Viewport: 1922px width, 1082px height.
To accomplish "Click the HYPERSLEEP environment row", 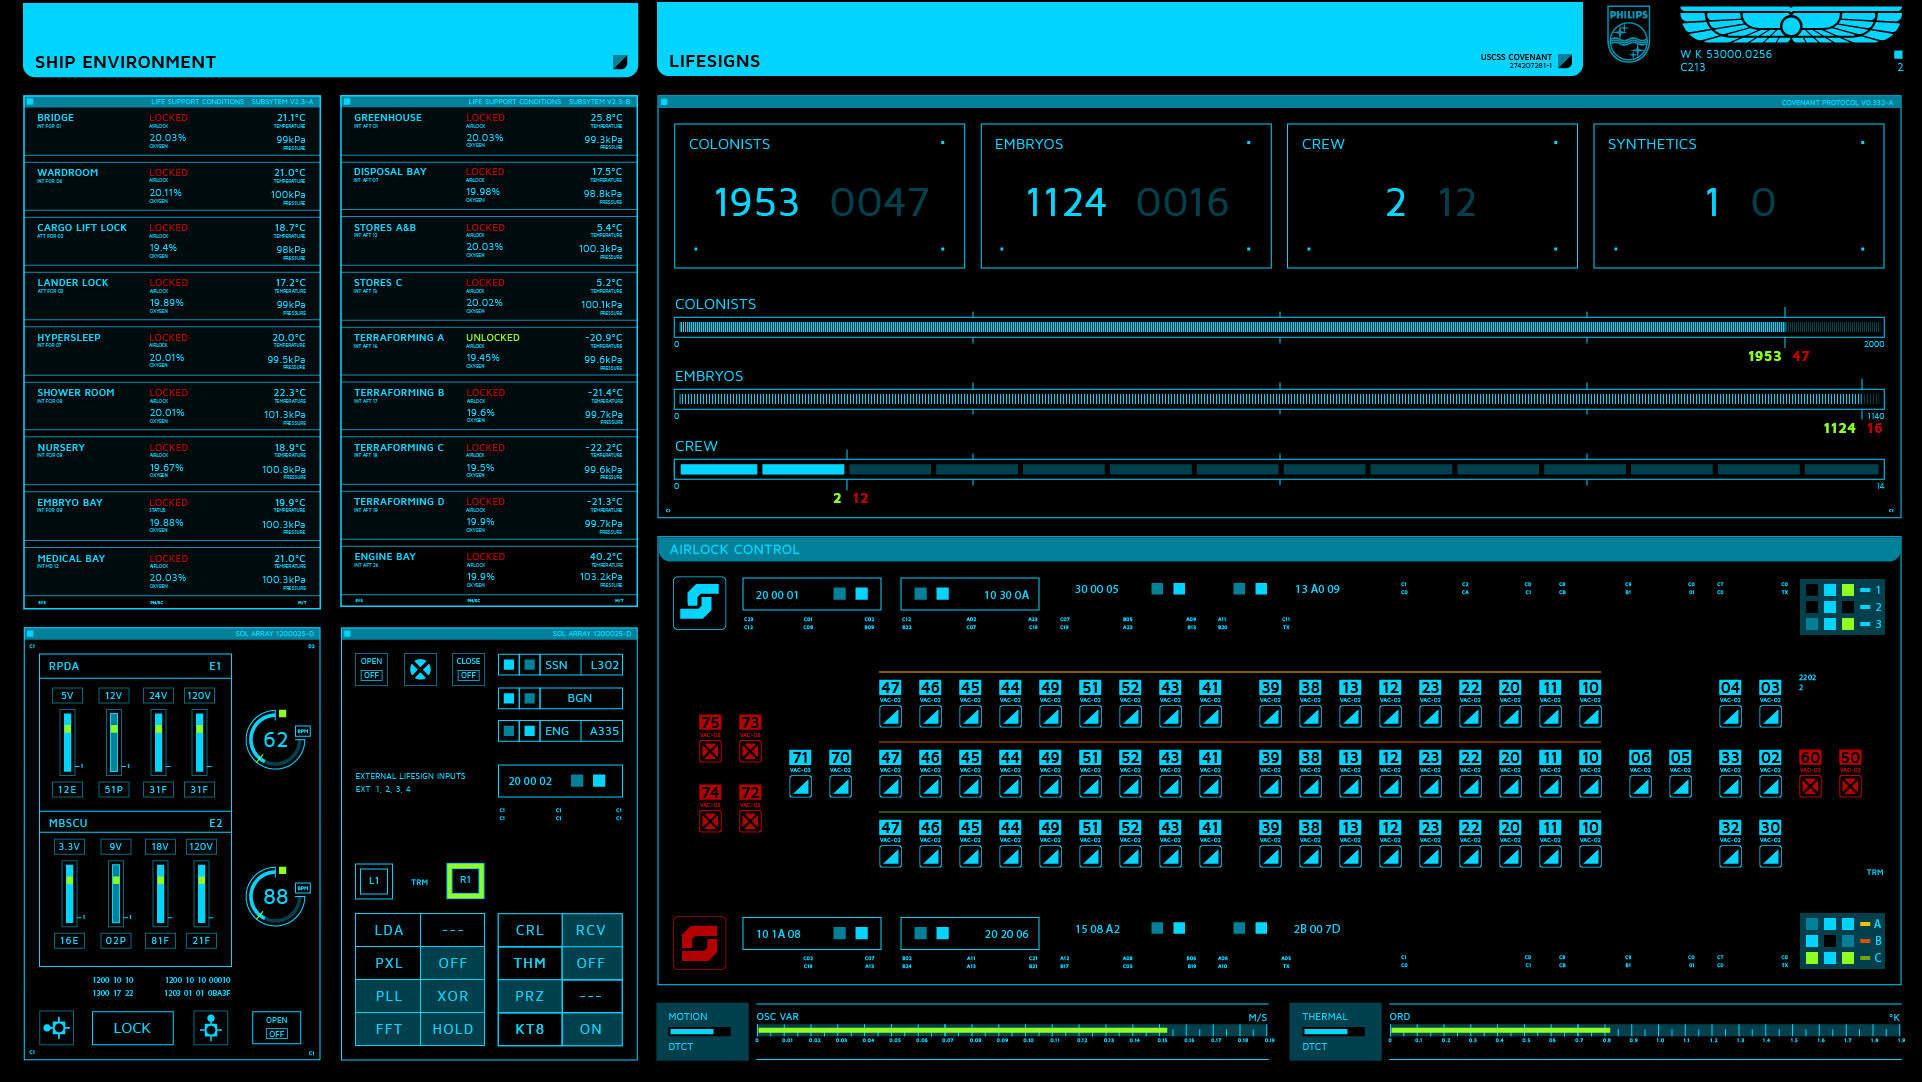I will [172, 351].
